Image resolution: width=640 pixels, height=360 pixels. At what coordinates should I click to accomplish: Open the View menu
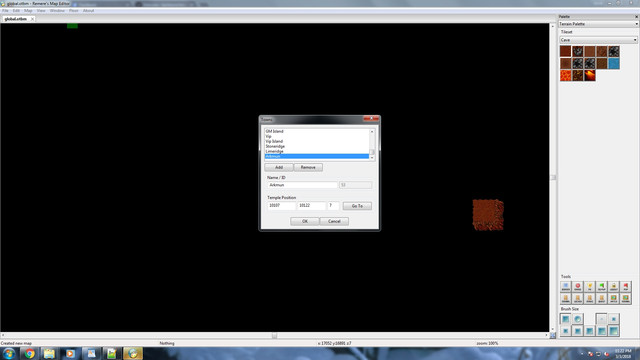(x=41, y=11)
